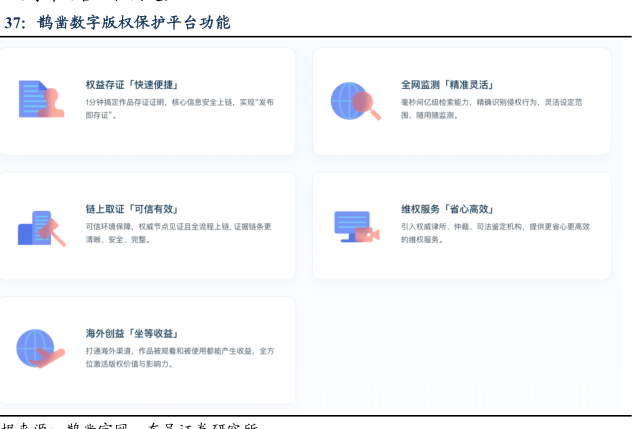
Task: Click the 全网监测 globe magnifier icon
Action: click(x=355, y=100)
